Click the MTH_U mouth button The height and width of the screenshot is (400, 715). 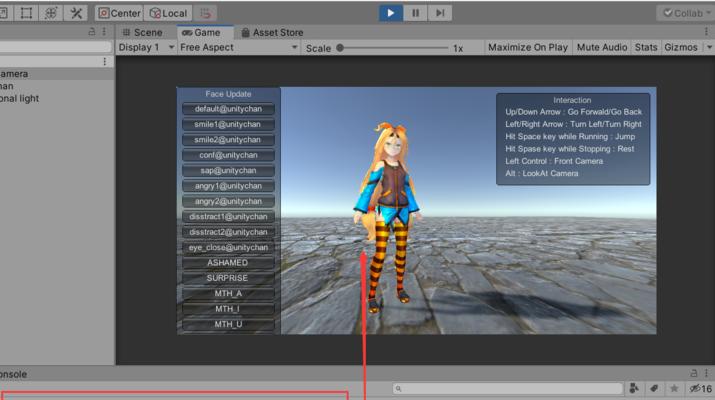coord(228,325)
